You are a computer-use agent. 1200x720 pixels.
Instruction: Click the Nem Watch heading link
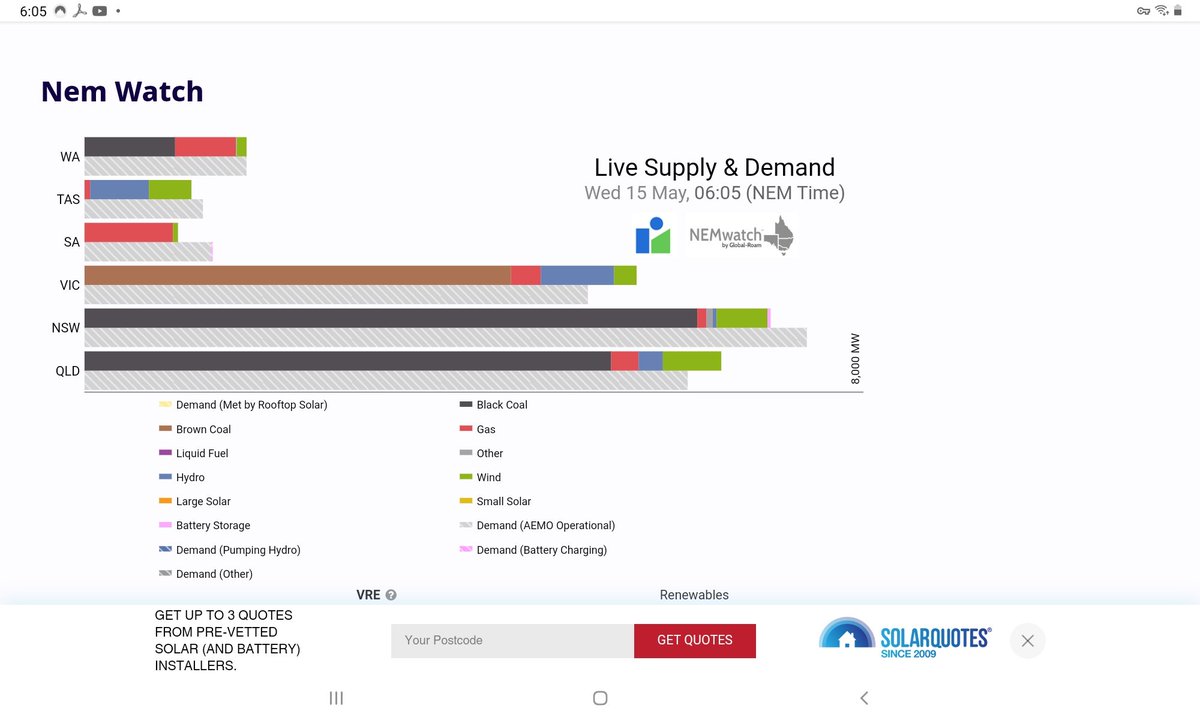click(x=122, y=91)
